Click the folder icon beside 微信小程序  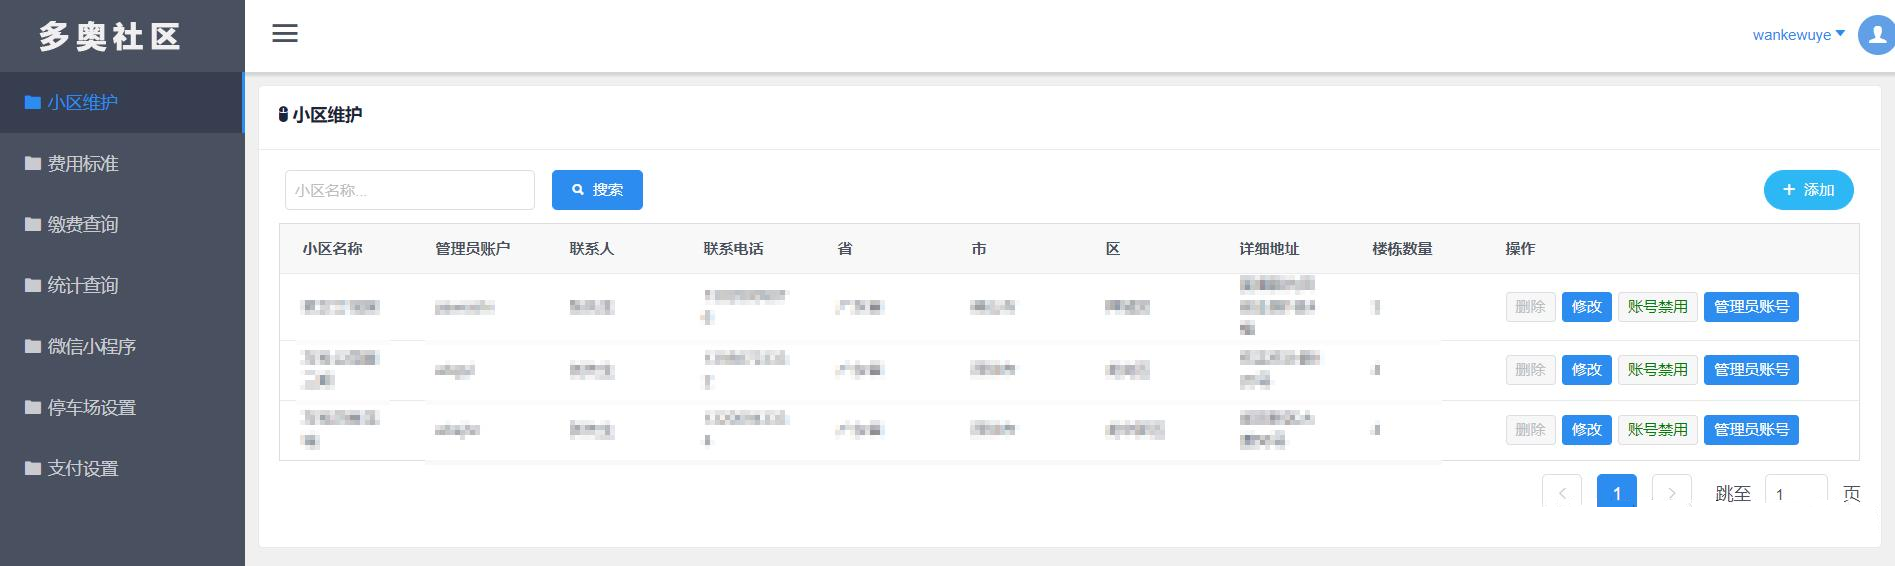pyautogui.click(x=33, y=346)
